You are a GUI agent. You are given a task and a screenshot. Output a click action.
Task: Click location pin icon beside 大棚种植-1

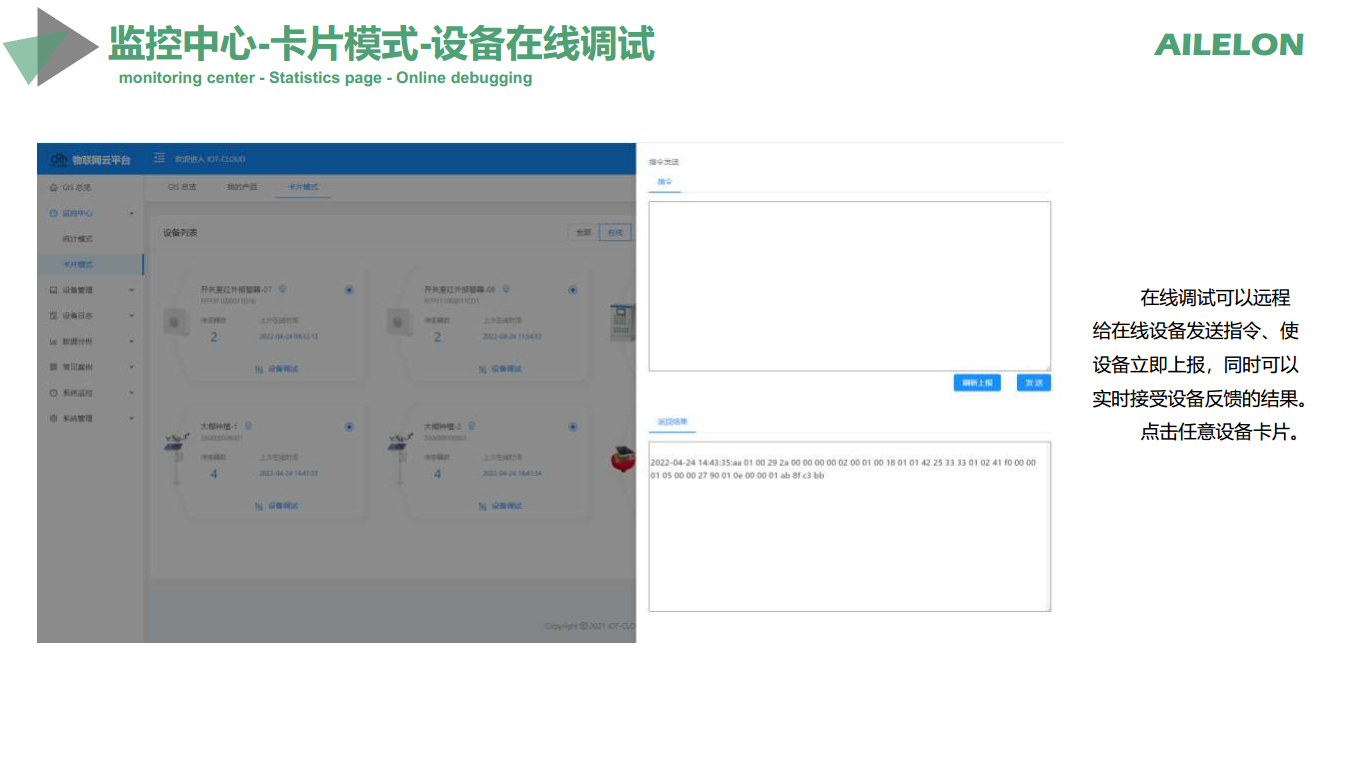(248, 425)
